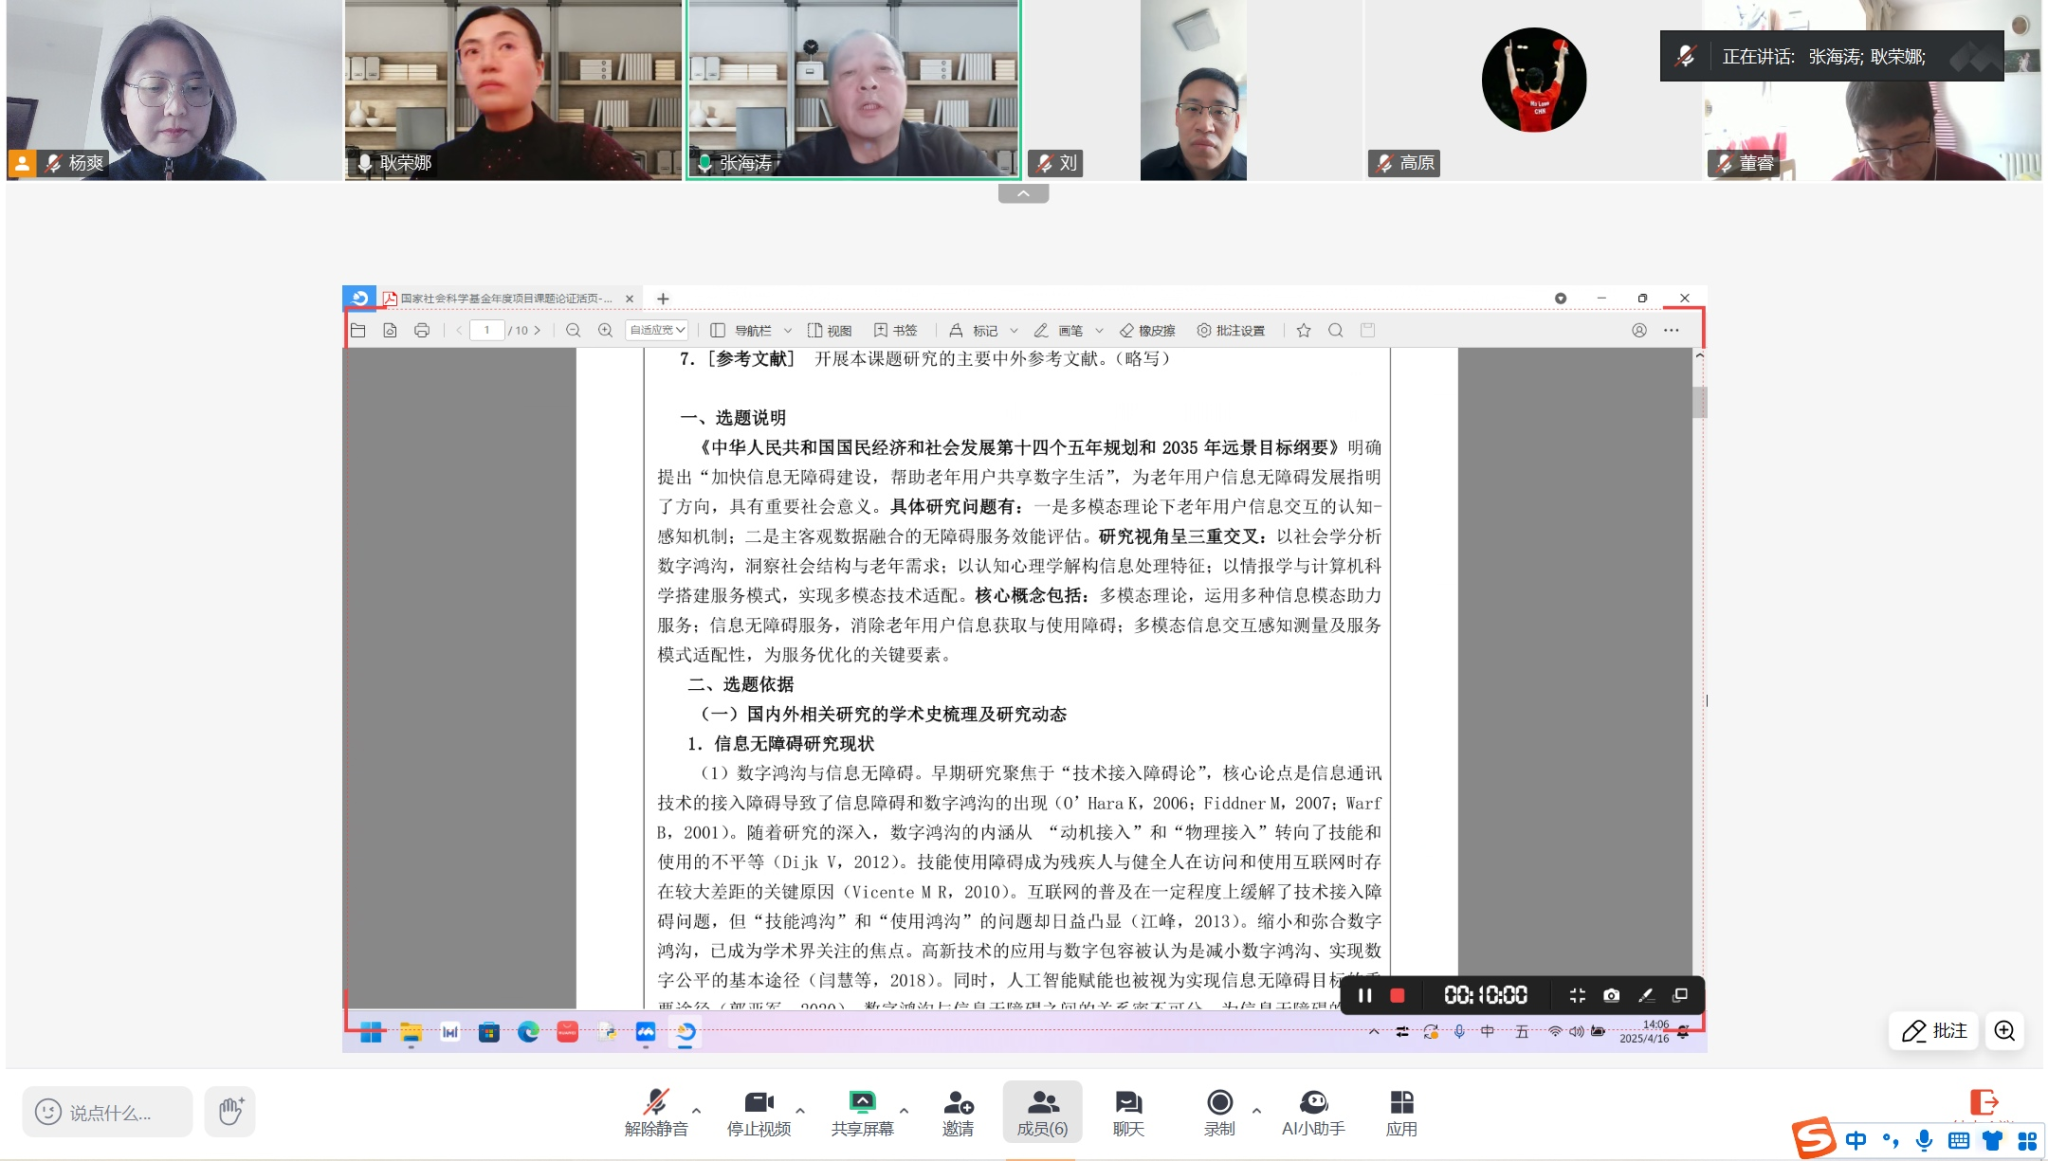Expand recording options arrow beside 录制
Screen dimensions: 2048x1161
pos(1257,1110)
